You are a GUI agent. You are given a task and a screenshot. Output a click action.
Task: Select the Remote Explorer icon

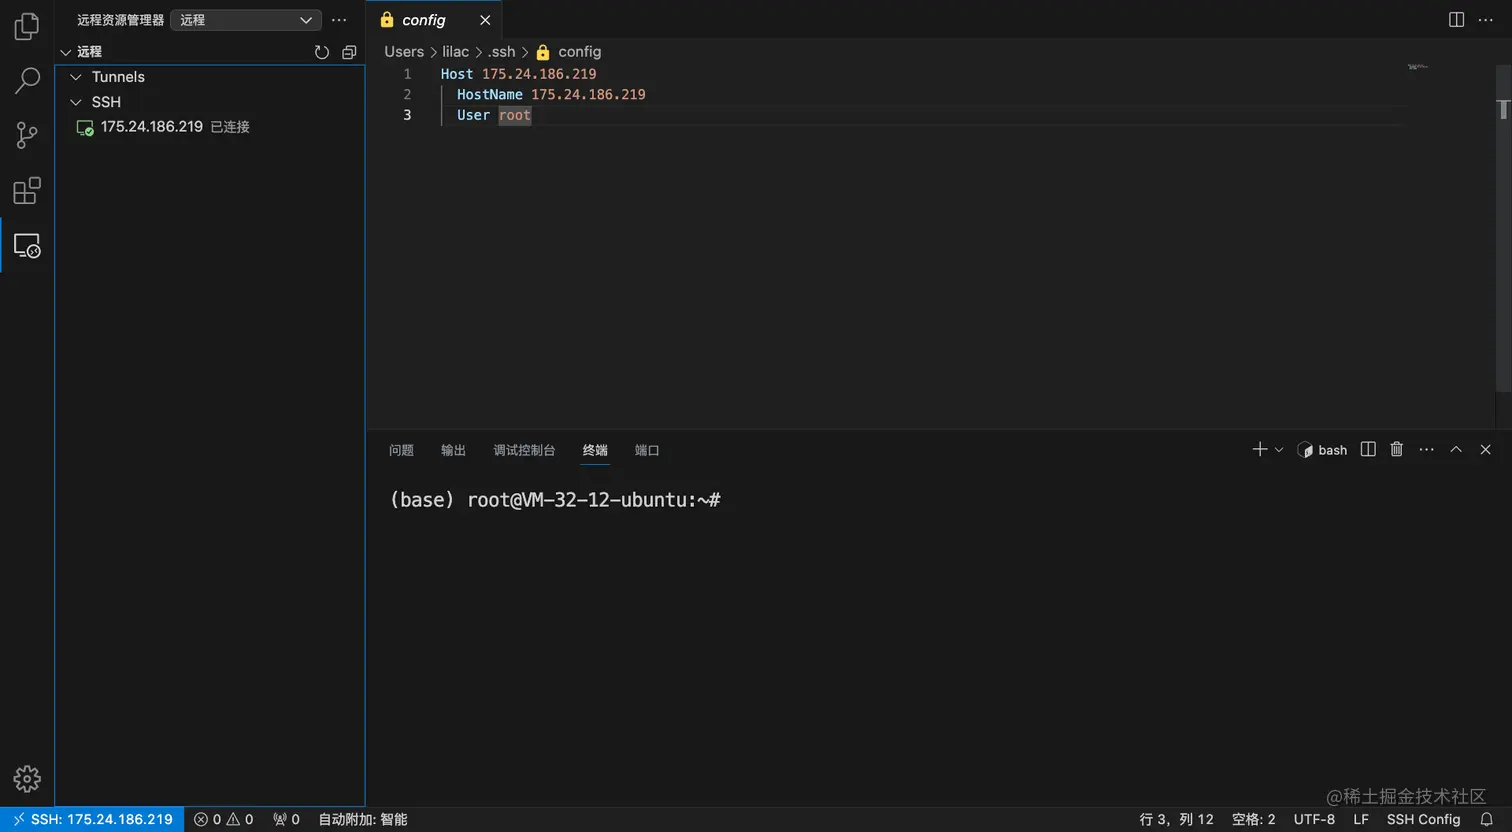(x=27, y=244)
